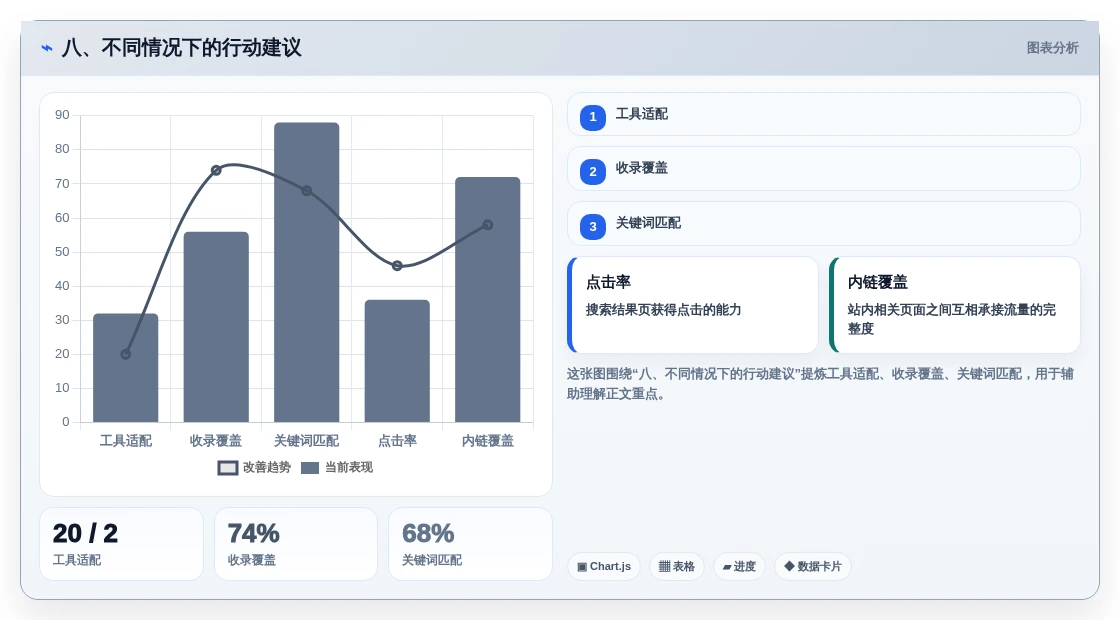
Task: Click the text 搜索结果页获得点击的能力
Action: click(664, 310)
